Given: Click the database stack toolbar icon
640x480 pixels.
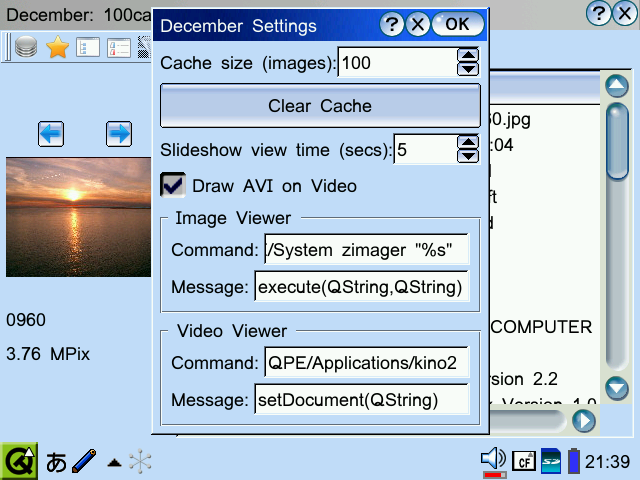Looking at the screenshot, I should [27, 47].
